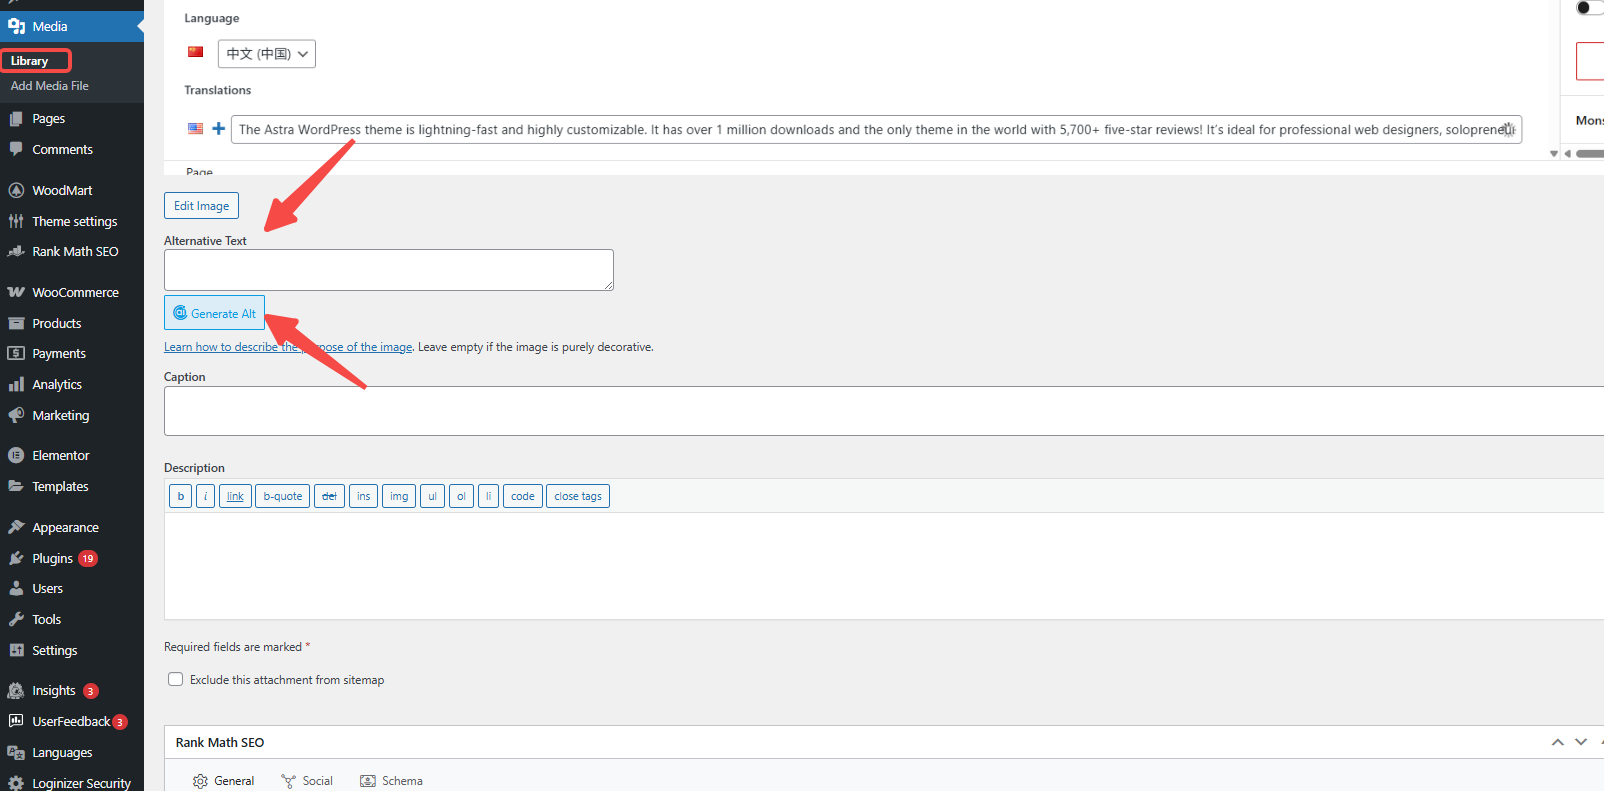The height and width of the screenshot is (791, 1604).
Task: Open Products via its archive icon
Action: pyautogui.click(x=16, y=323)
